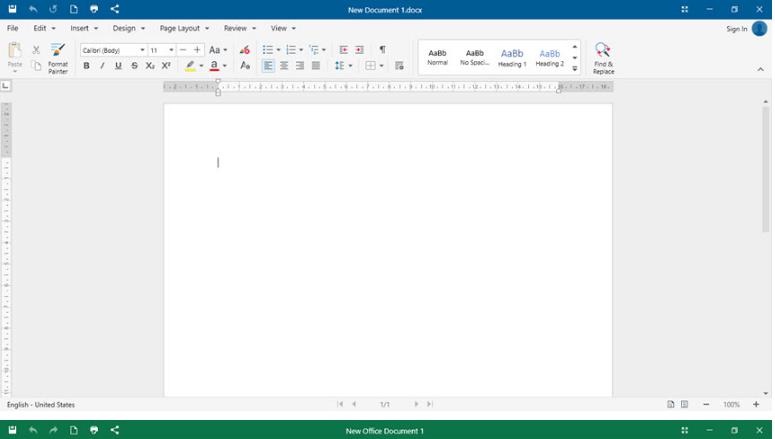This screenshot has width=775, height=439.
Task: Print the document from New Document 1.docx title bar
Action: [94, 9]
